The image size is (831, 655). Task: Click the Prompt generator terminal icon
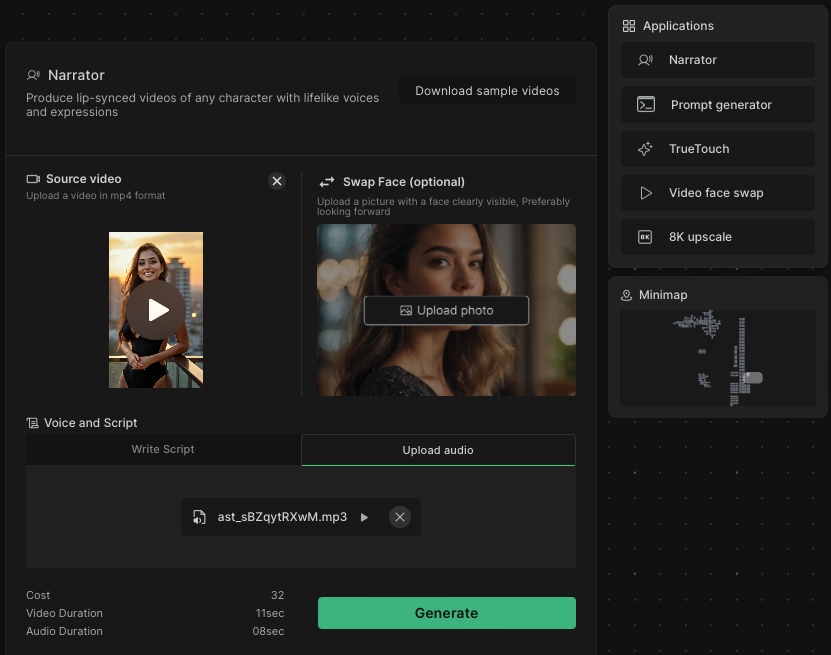tap(646, 104)
